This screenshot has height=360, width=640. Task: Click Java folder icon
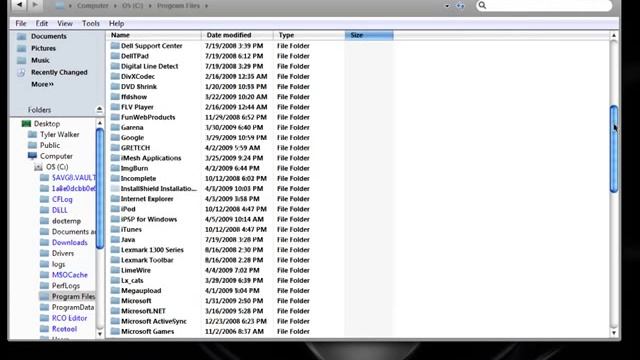115,240
